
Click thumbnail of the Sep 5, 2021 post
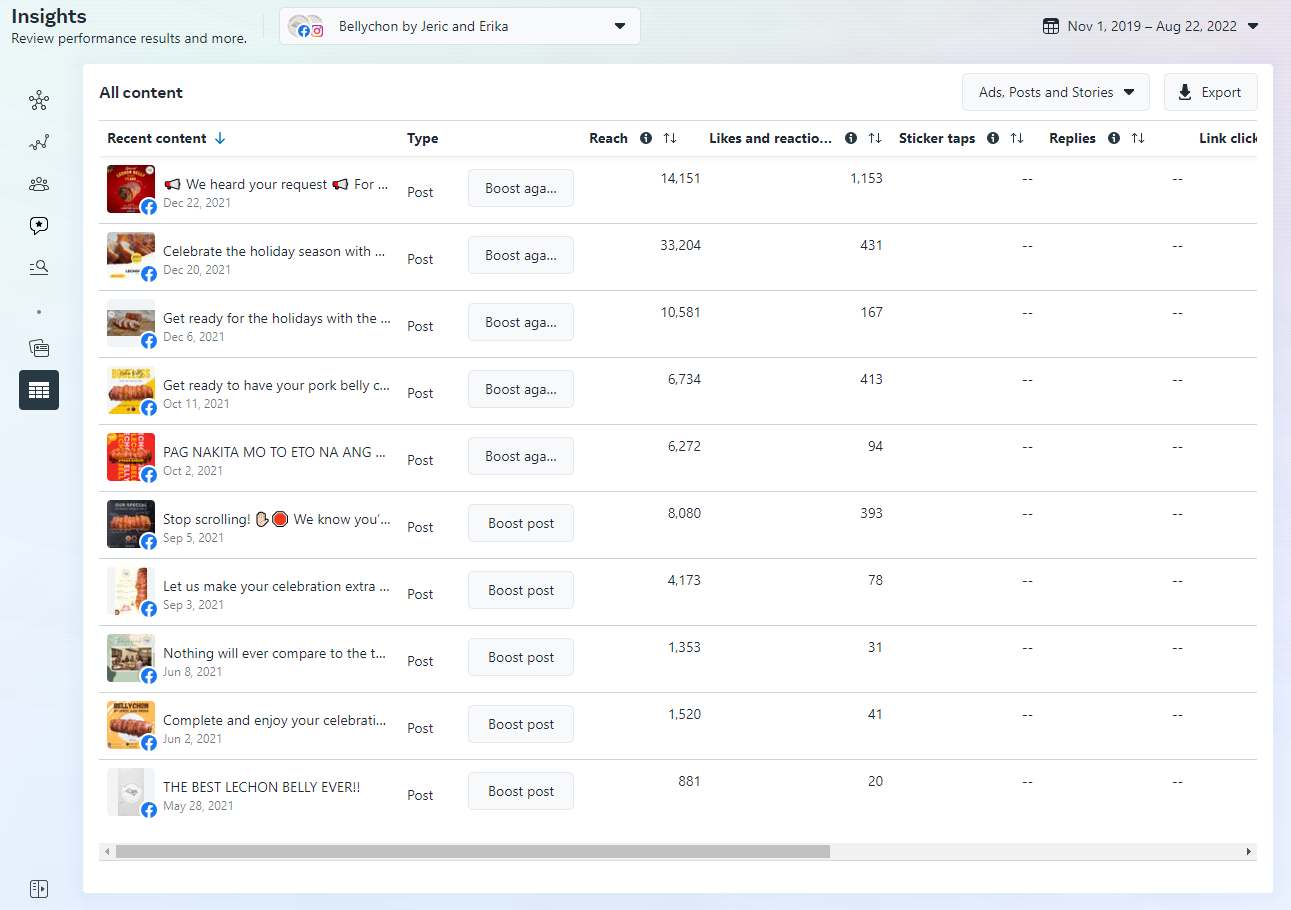[131, 524]
